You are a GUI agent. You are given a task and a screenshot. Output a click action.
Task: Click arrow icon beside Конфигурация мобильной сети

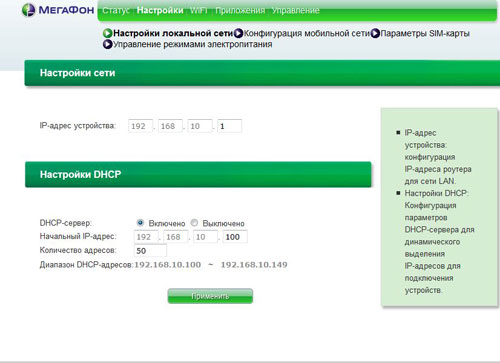[x=238, y=33]
